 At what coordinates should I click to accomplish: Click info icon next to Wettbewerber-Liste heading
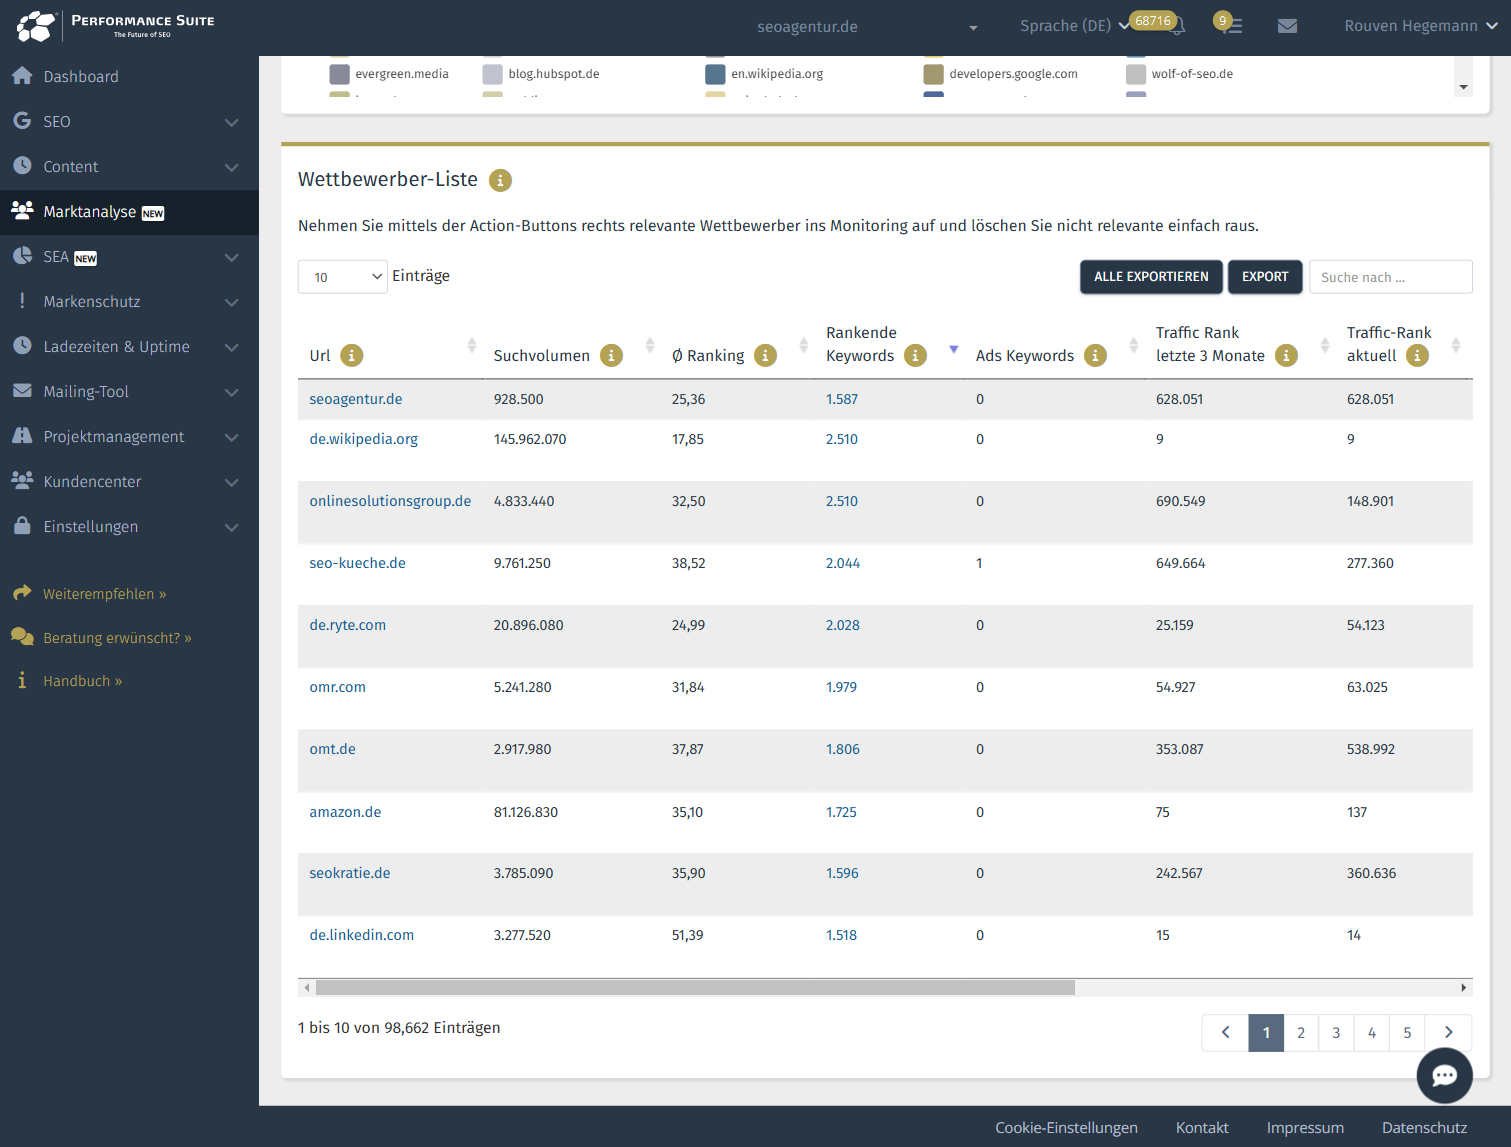pos(500,180)
